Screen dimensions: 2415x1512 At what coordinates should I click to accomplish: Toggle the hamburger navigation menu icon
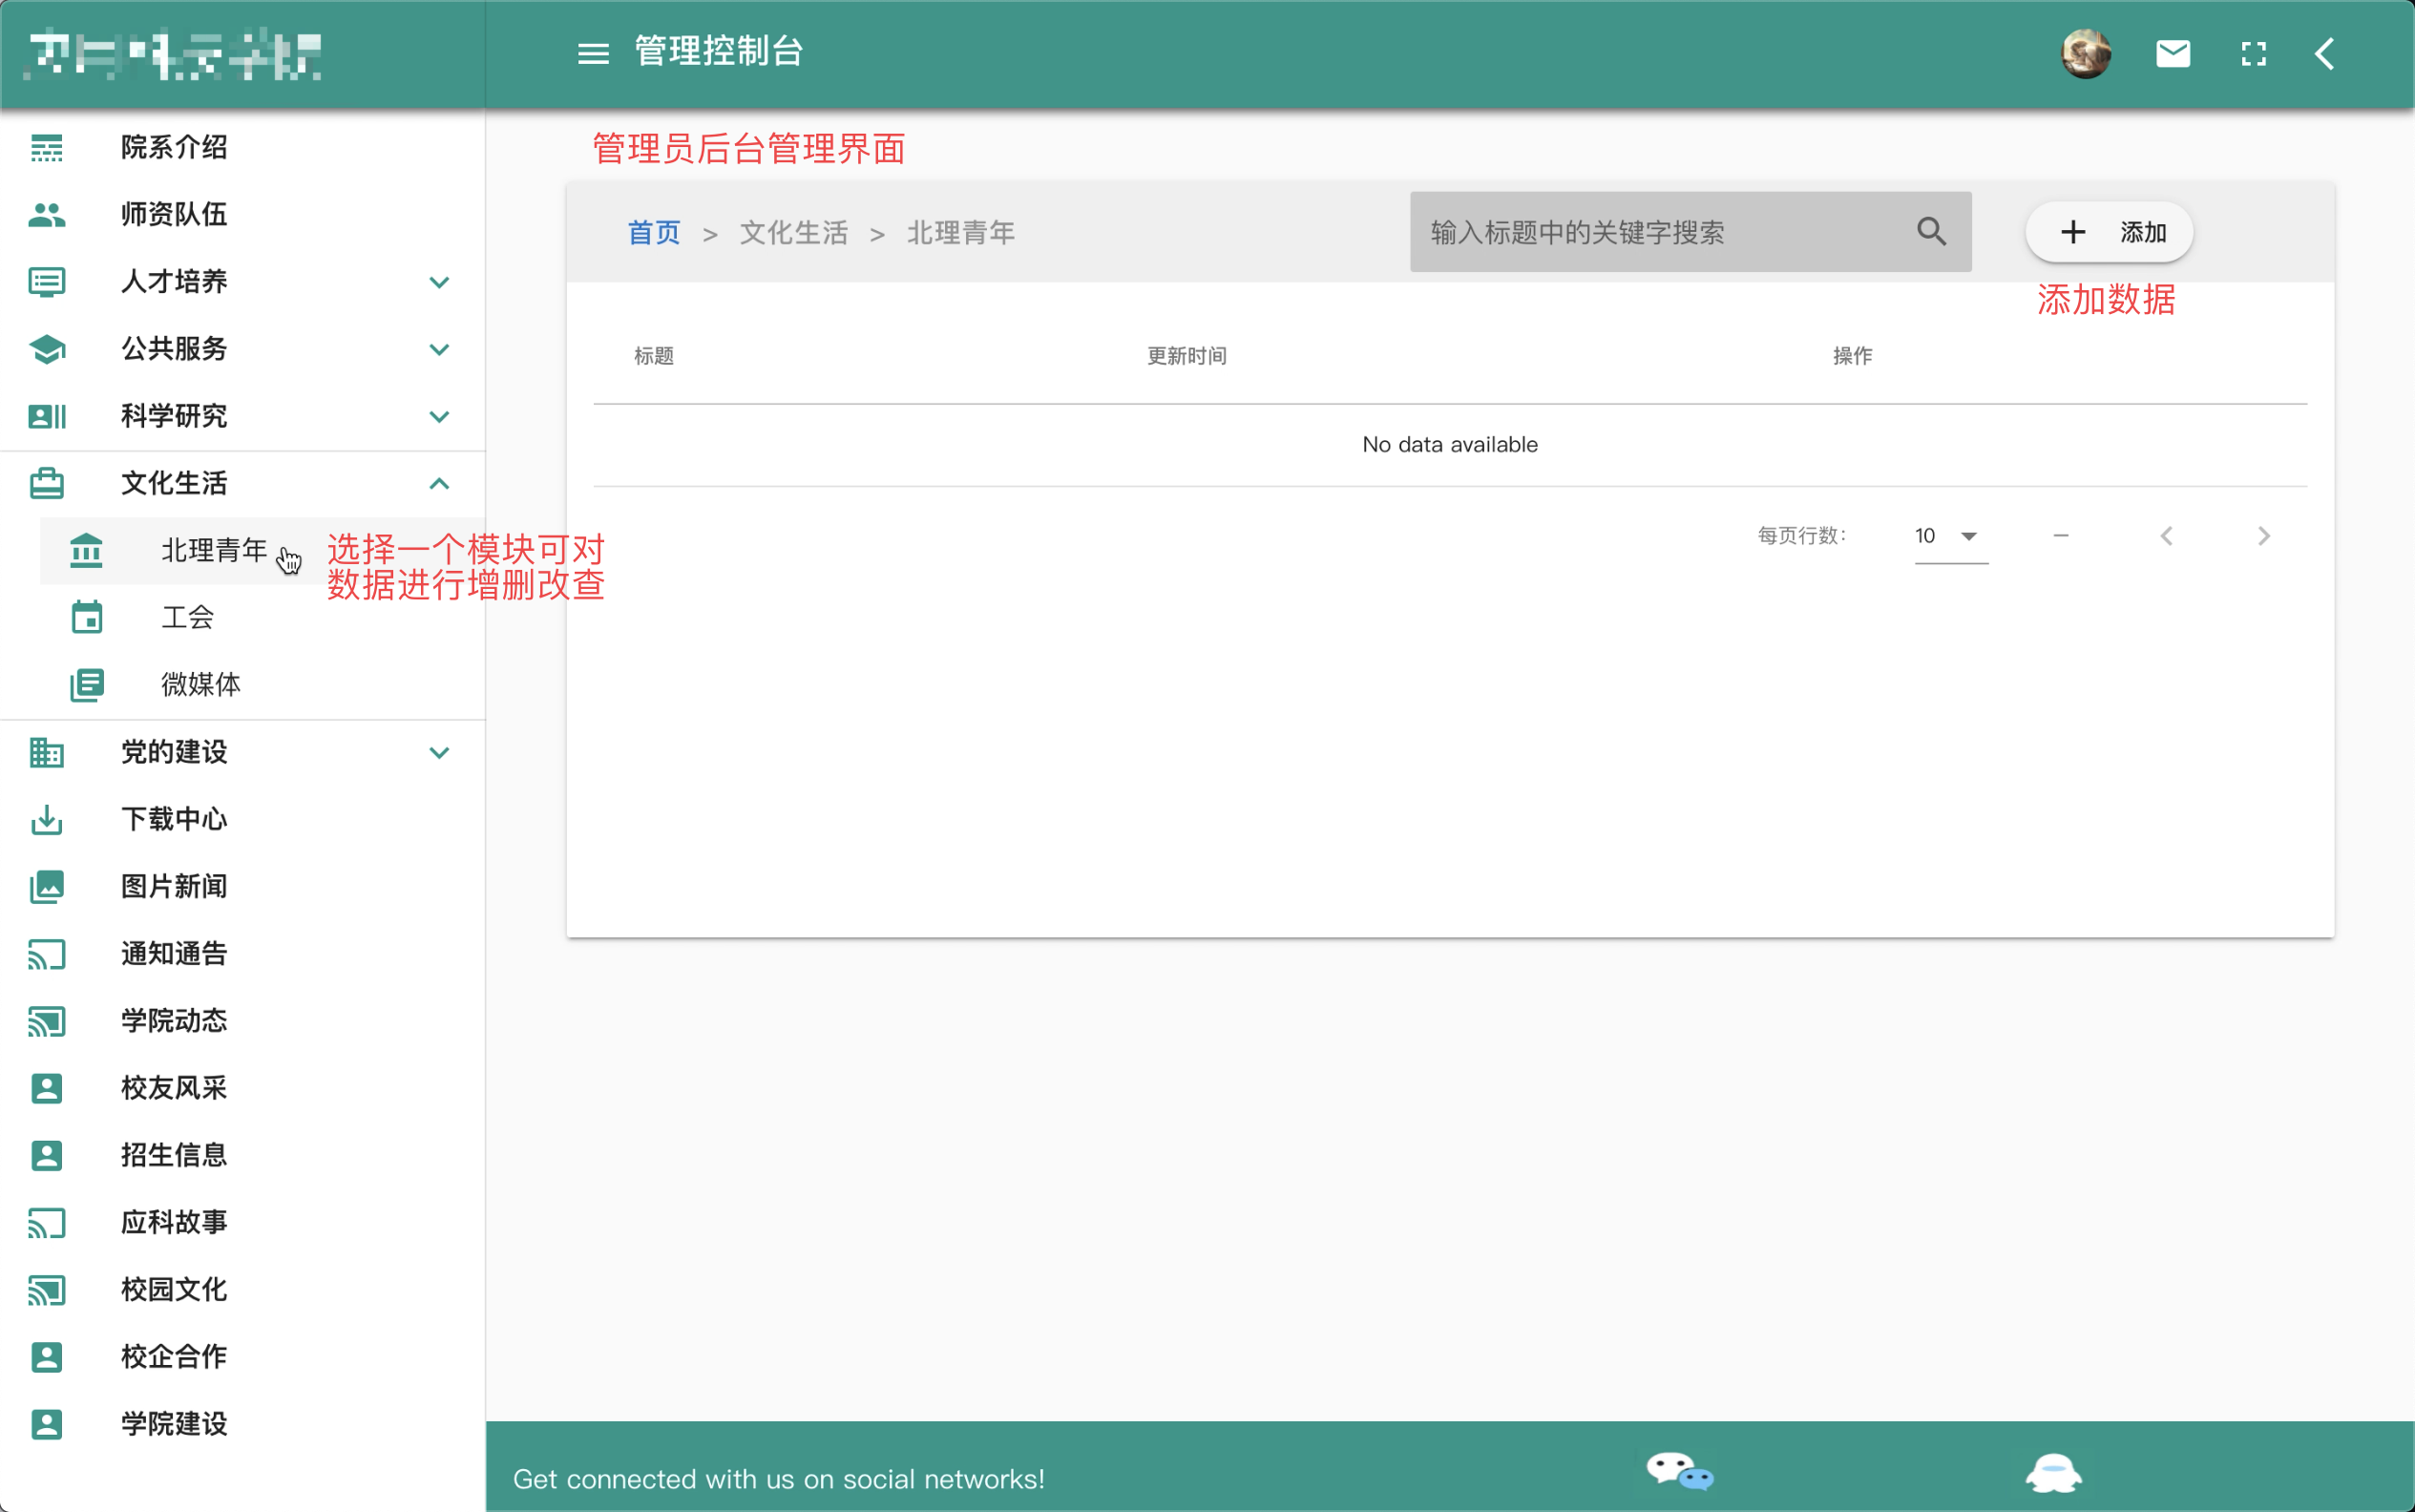pos(593,53)
